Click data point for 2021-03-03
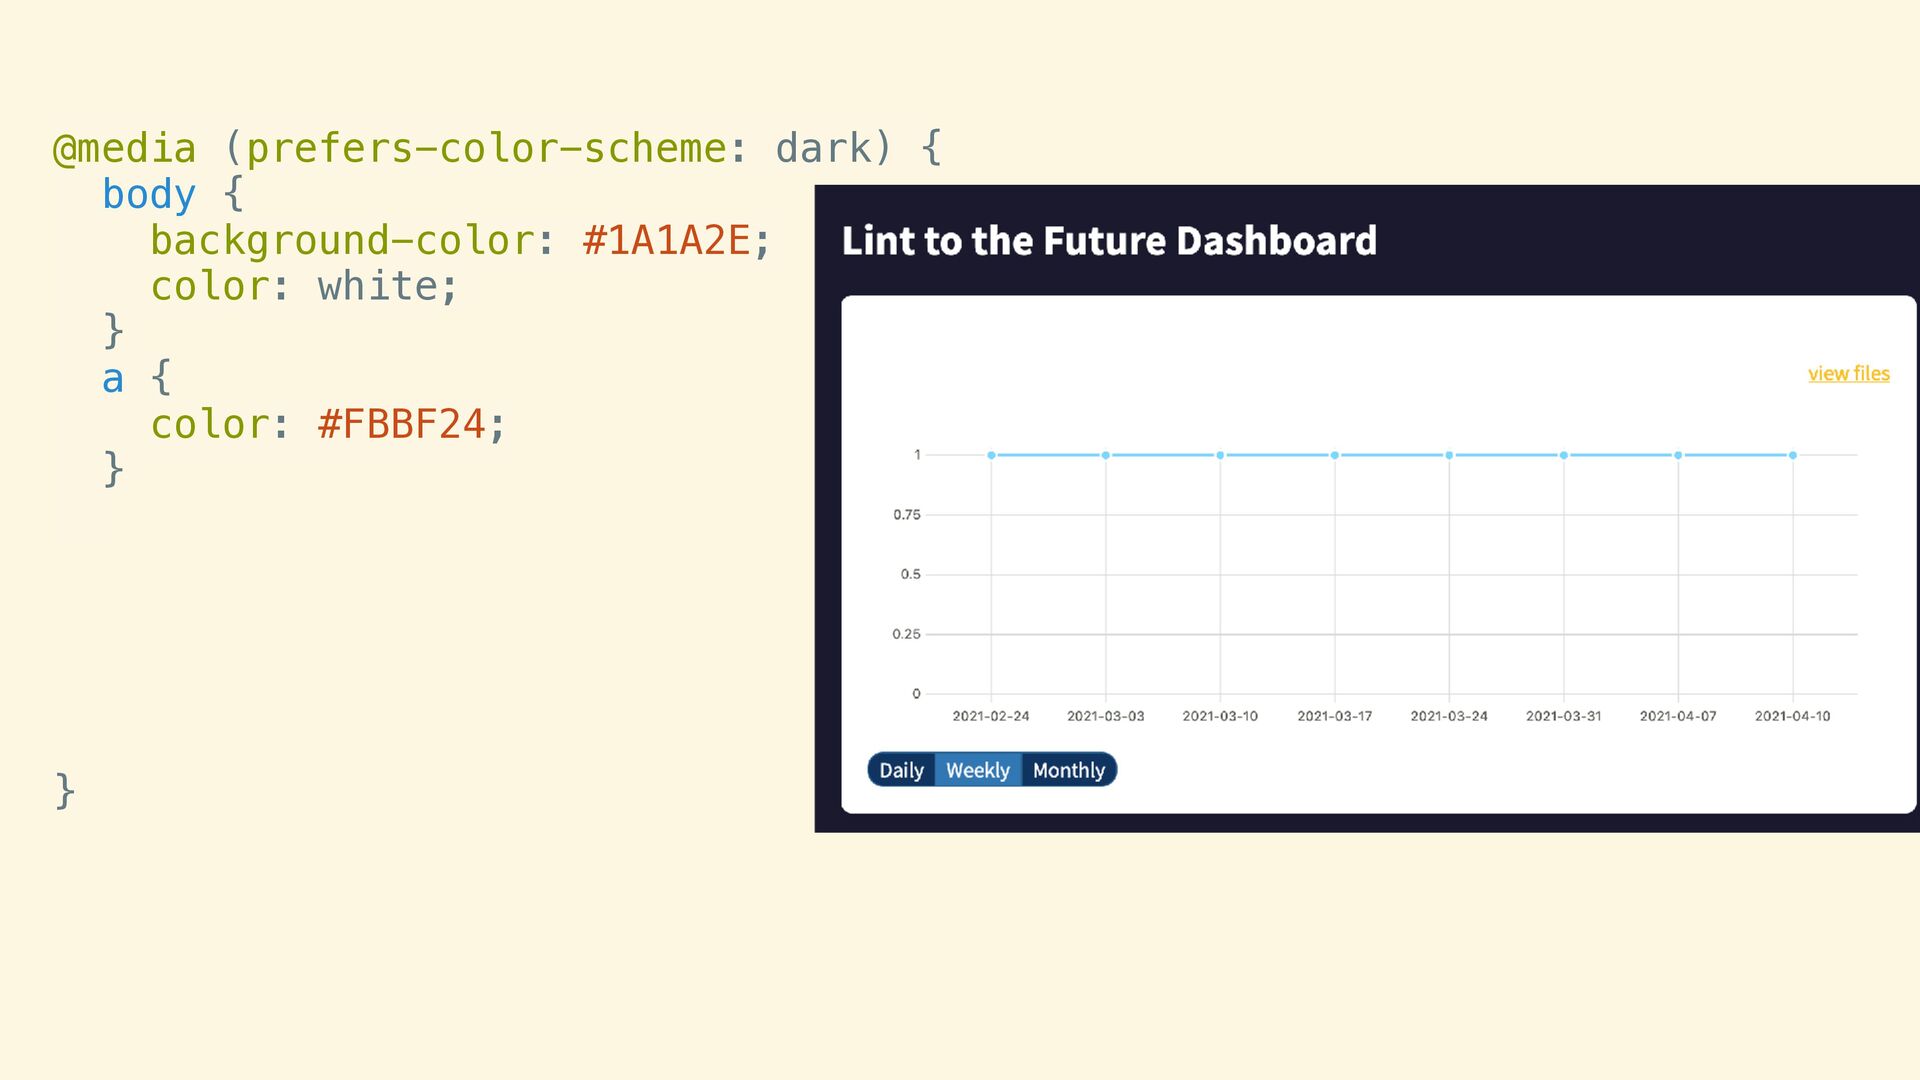The width and height of the screenshot is (1920, 1080). 1106,455
